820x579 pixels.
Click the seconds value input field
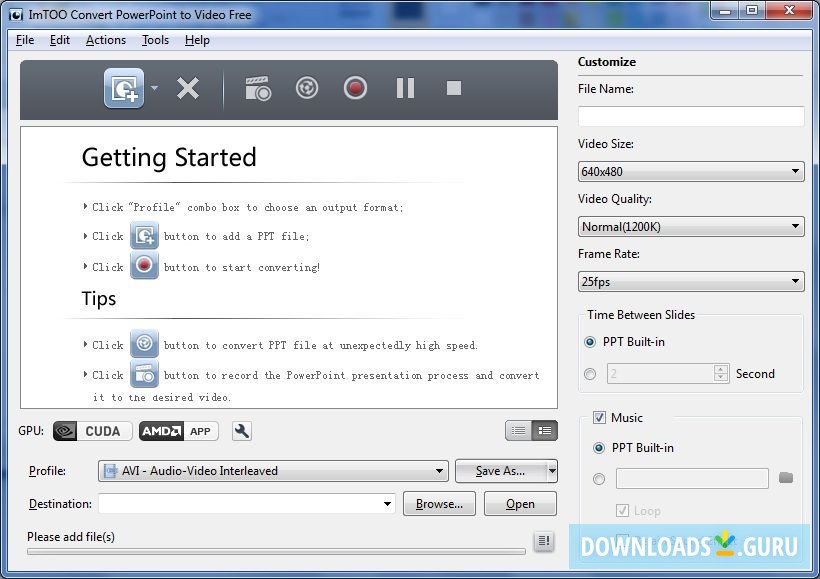pos(661,373)
